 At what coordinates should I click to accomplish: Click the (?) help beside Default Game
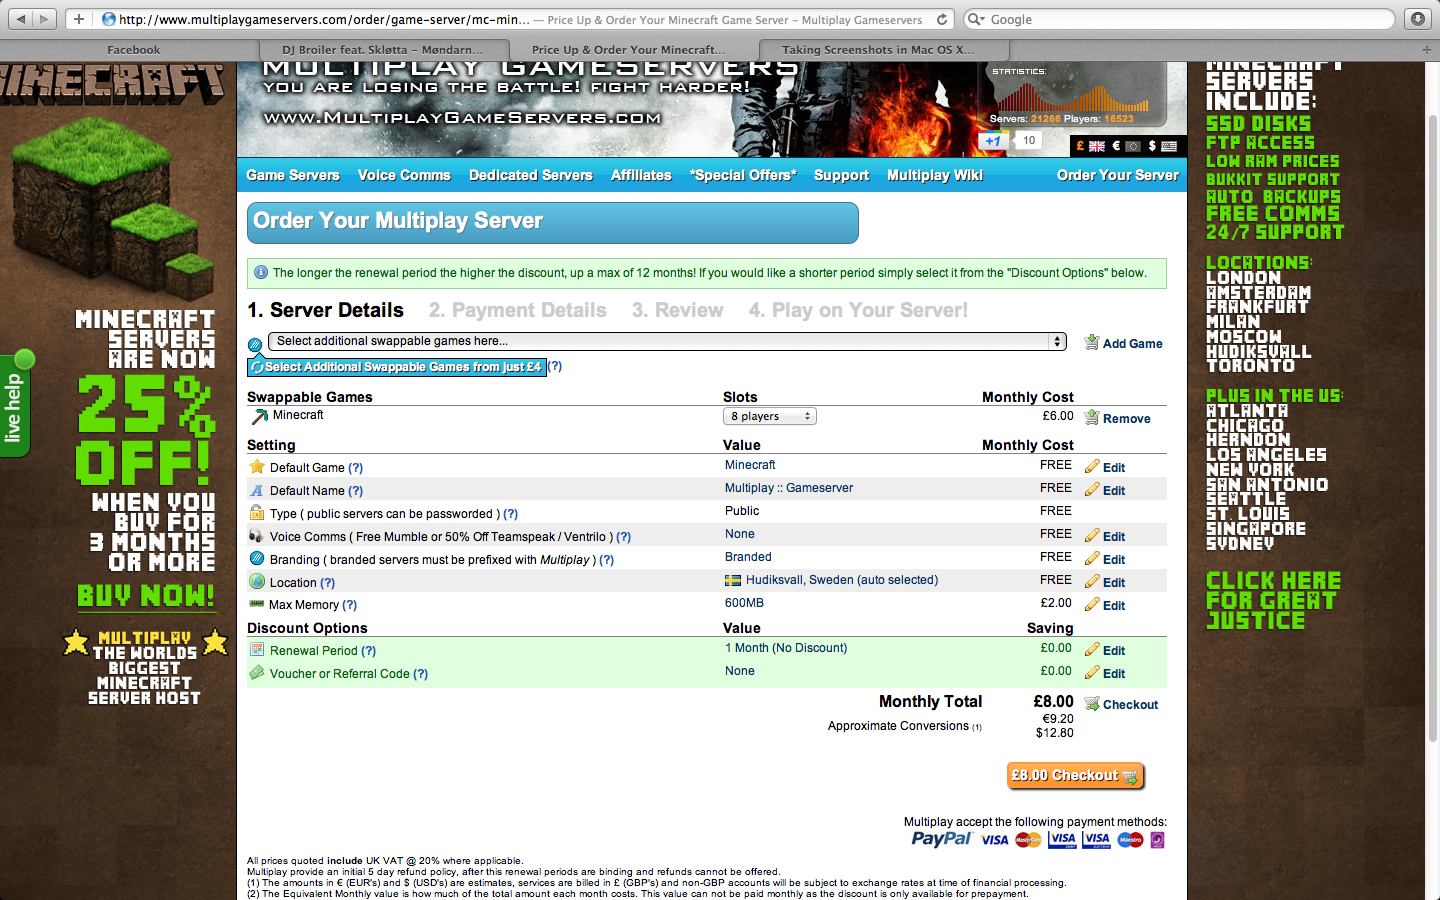[x=355, y=468]
